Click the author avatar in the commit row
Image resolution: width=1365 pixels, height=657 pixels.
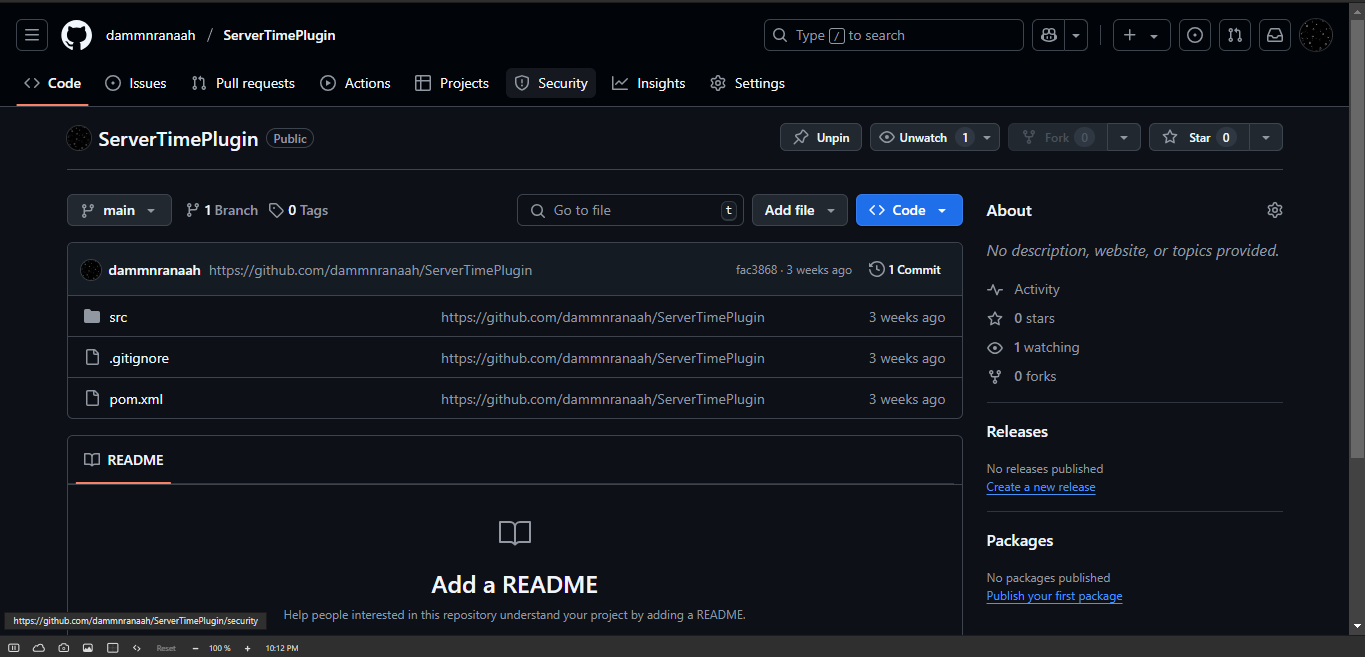point(91,270)
